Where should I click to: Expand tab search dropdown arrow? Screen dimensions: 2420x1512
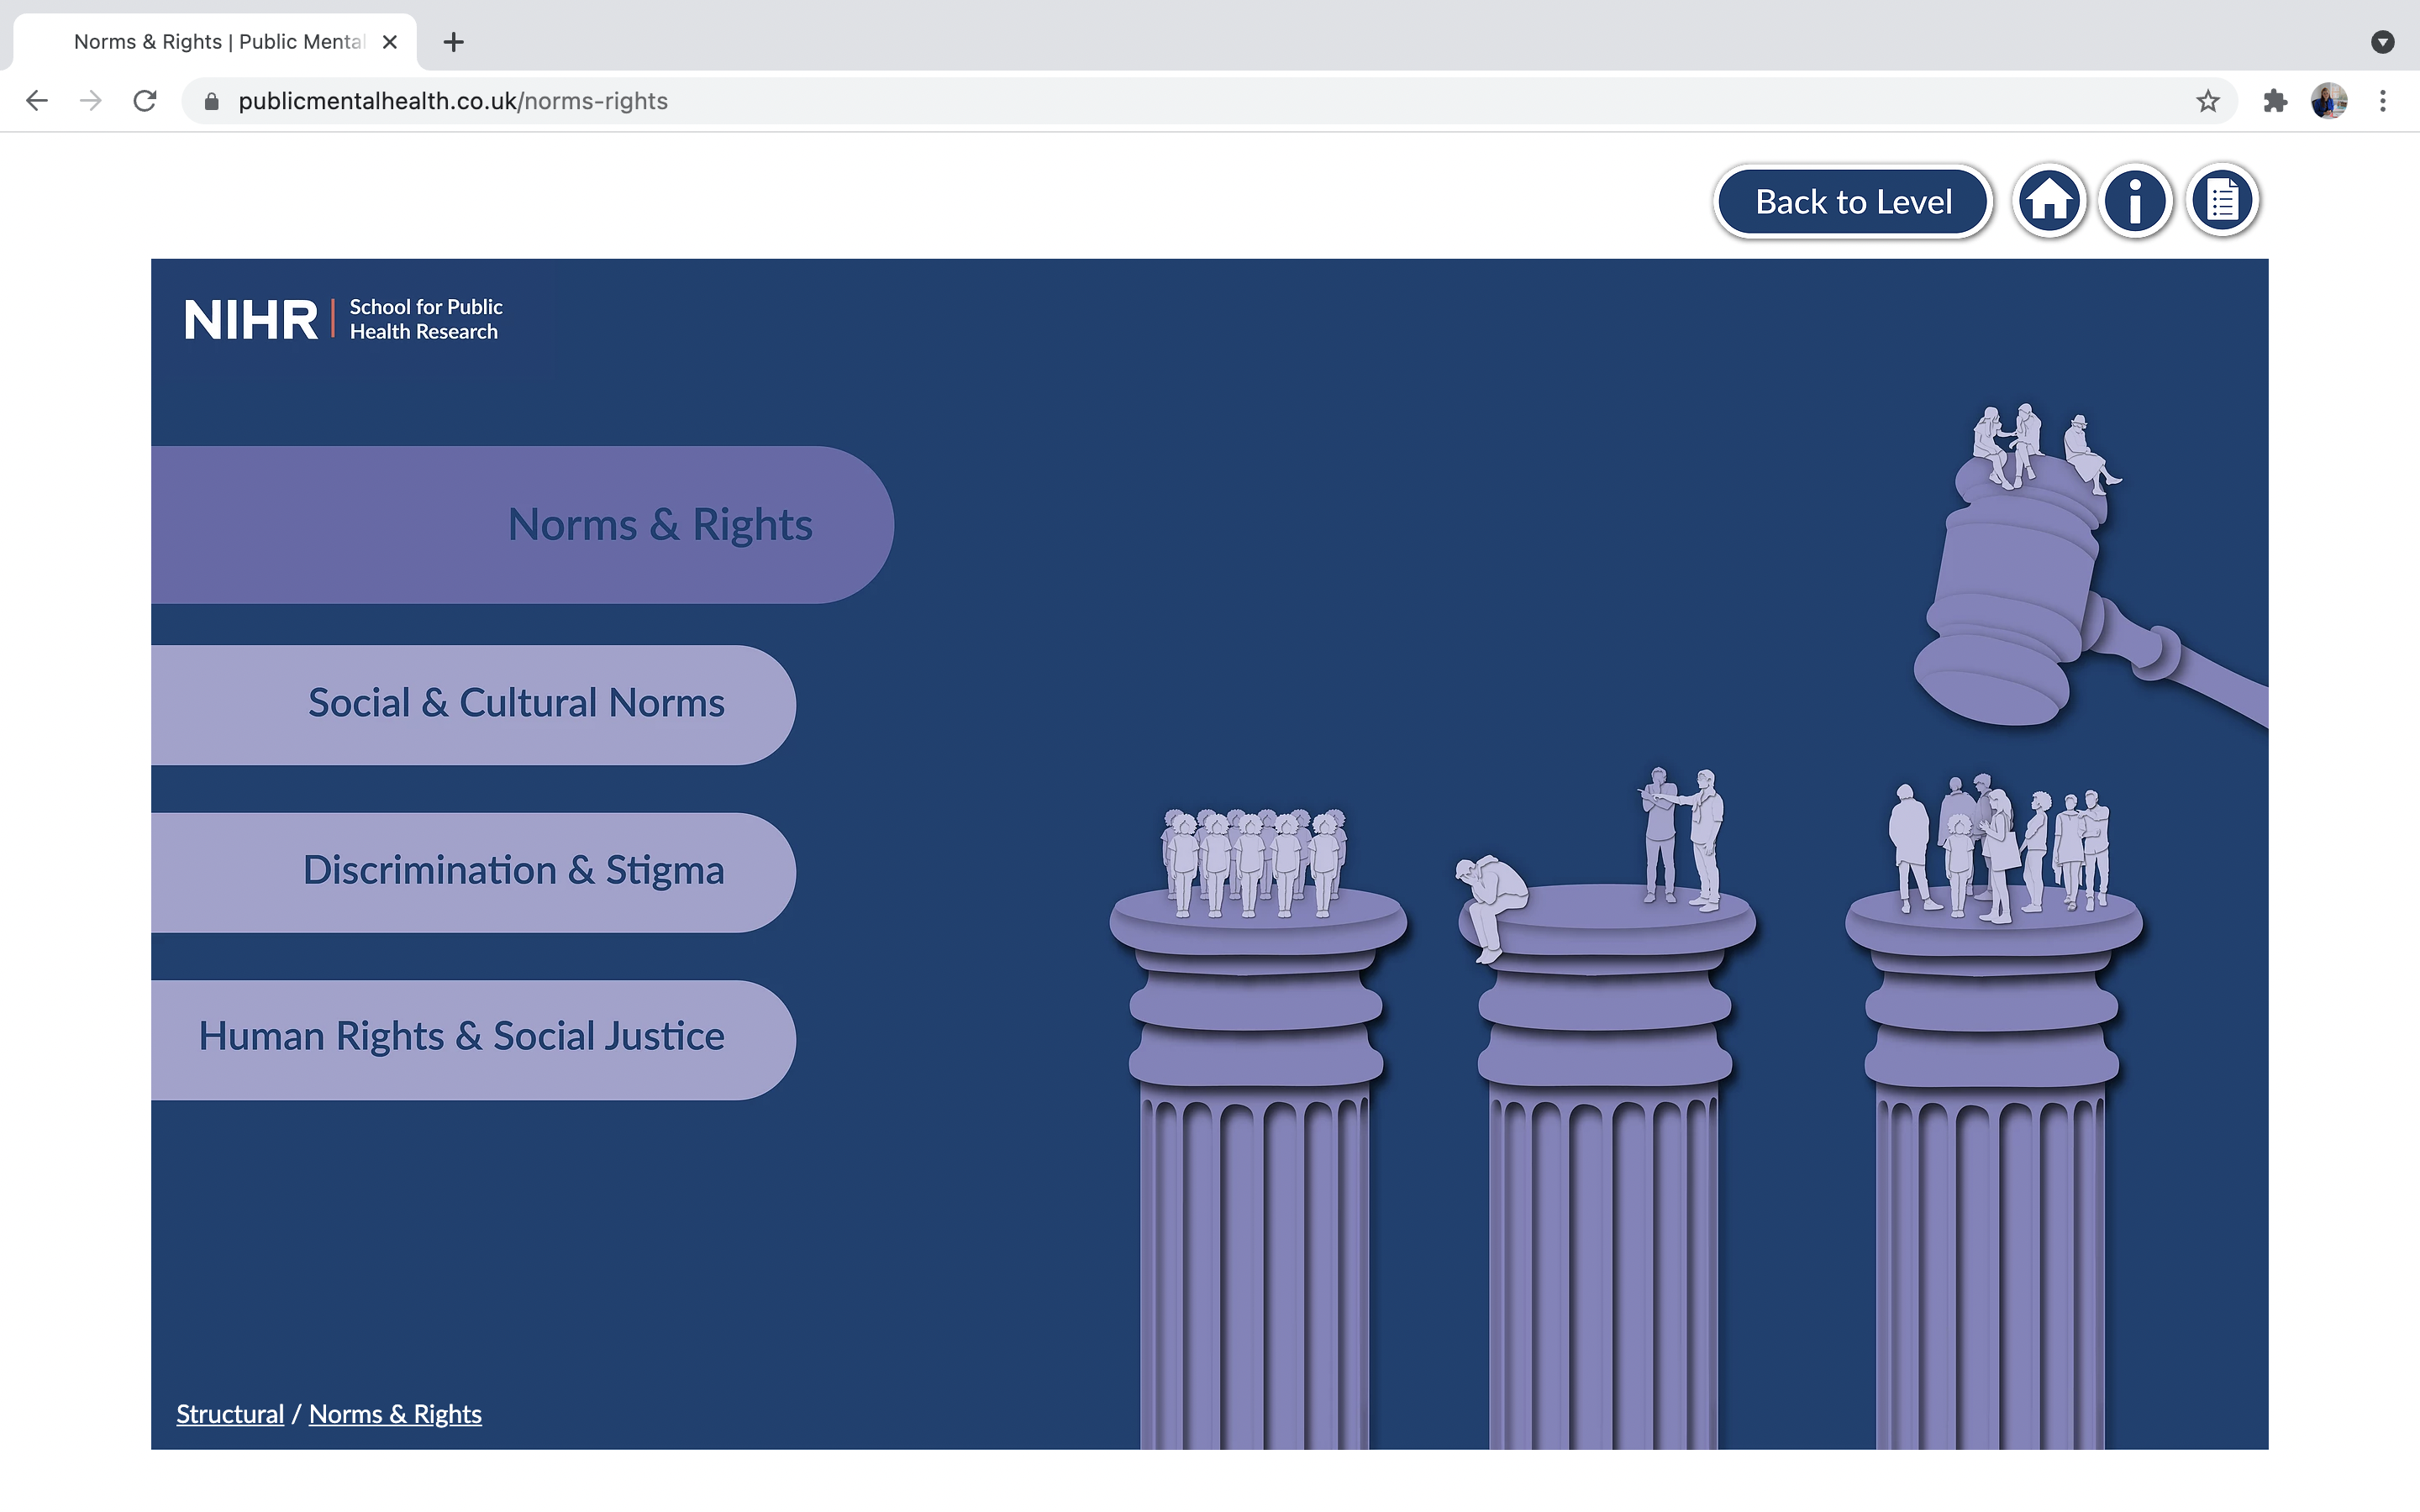click(x=2382, y=42)
